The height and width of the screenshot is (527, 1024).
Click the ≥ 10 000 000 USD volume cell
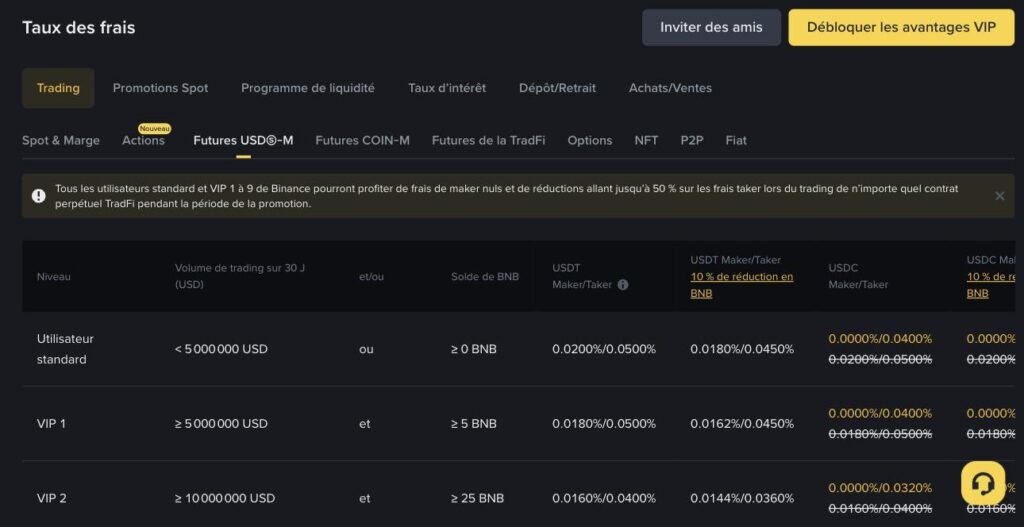(224, 498)
